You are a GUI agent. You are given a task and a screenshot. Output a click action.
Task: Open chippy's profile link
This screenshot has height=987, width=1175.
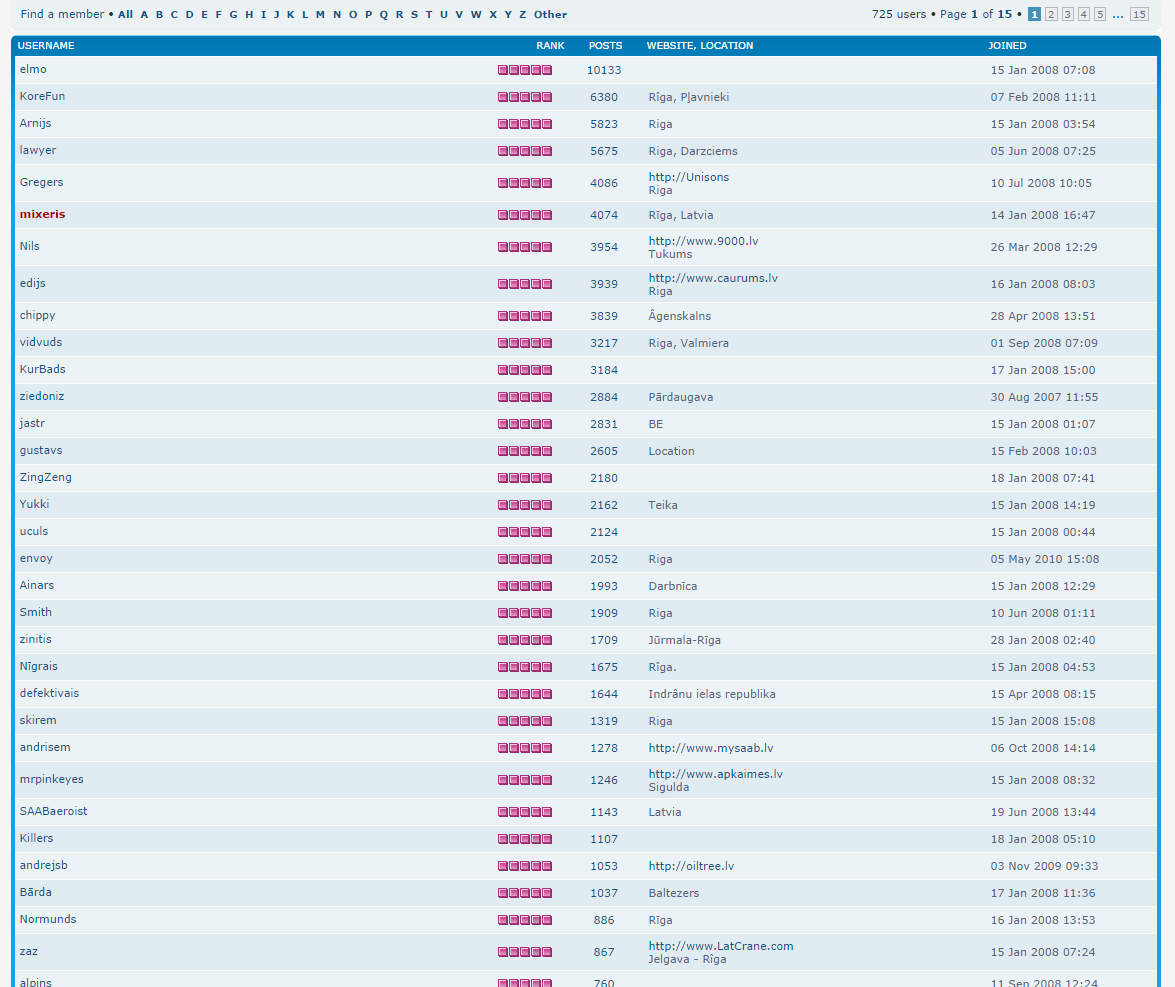[x=37, y=315]
